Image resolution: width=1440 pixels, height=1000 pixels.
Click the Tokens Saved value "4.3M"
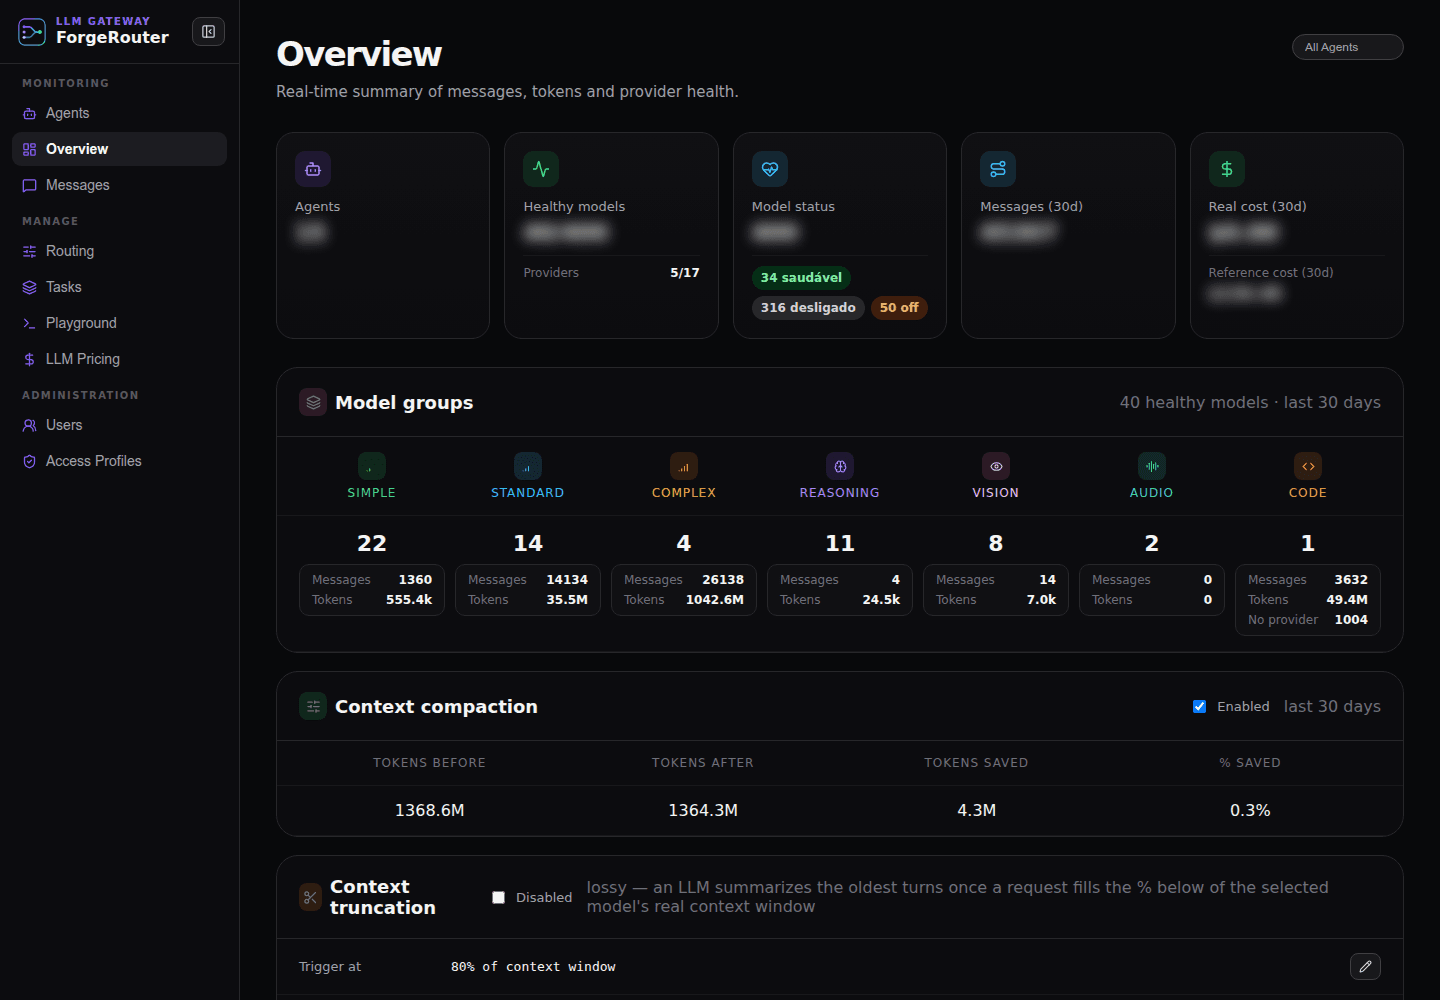[977, 810]
